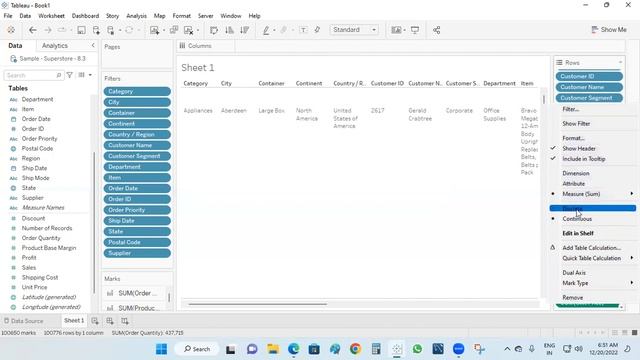Choose Show Filter in context menu
Screen dimensions: 640x360
click(x=576, y=123)
